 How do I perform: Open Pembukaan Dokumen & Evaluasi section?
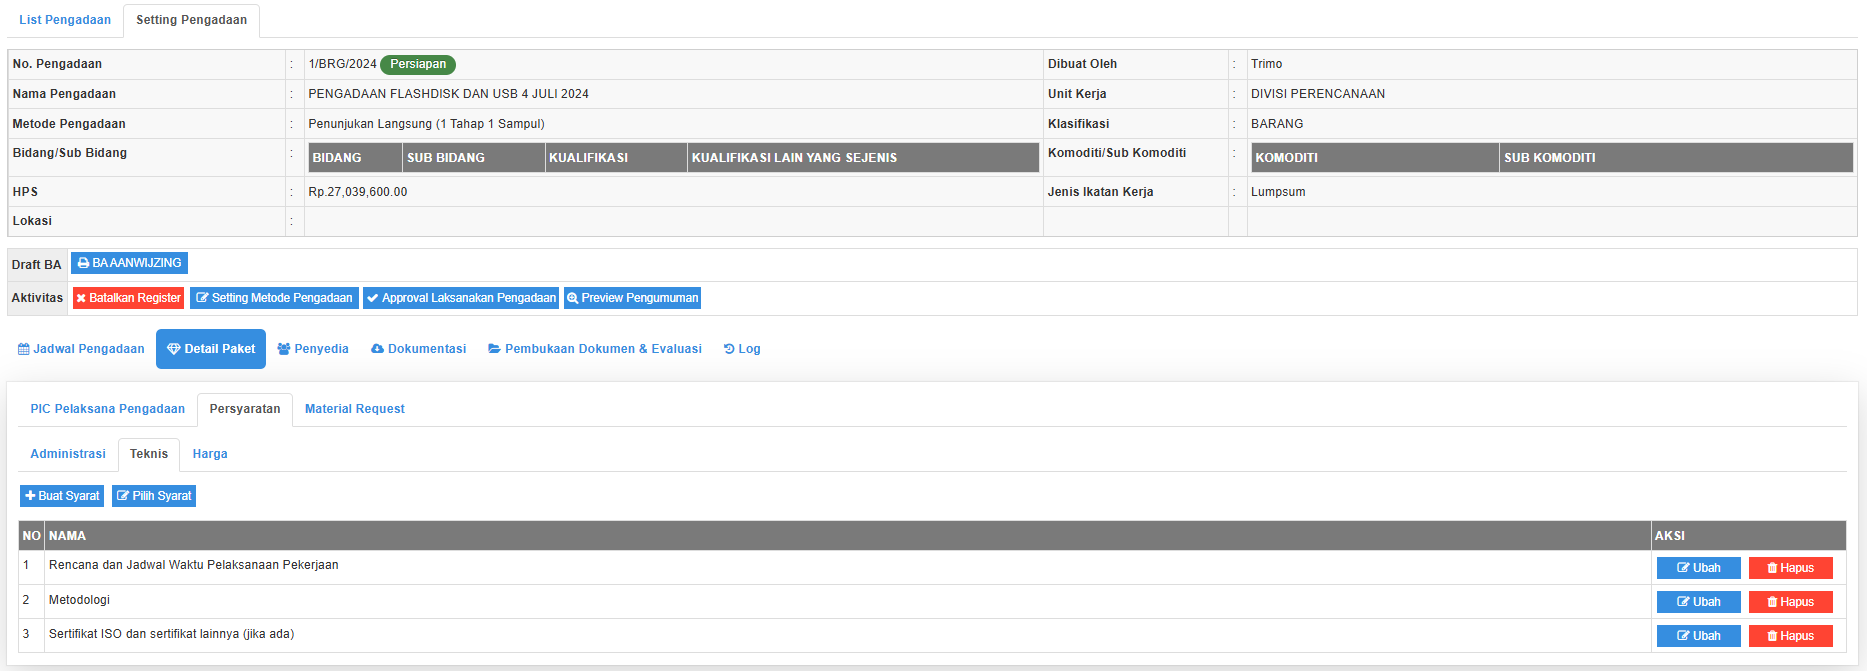pos(595,349)
